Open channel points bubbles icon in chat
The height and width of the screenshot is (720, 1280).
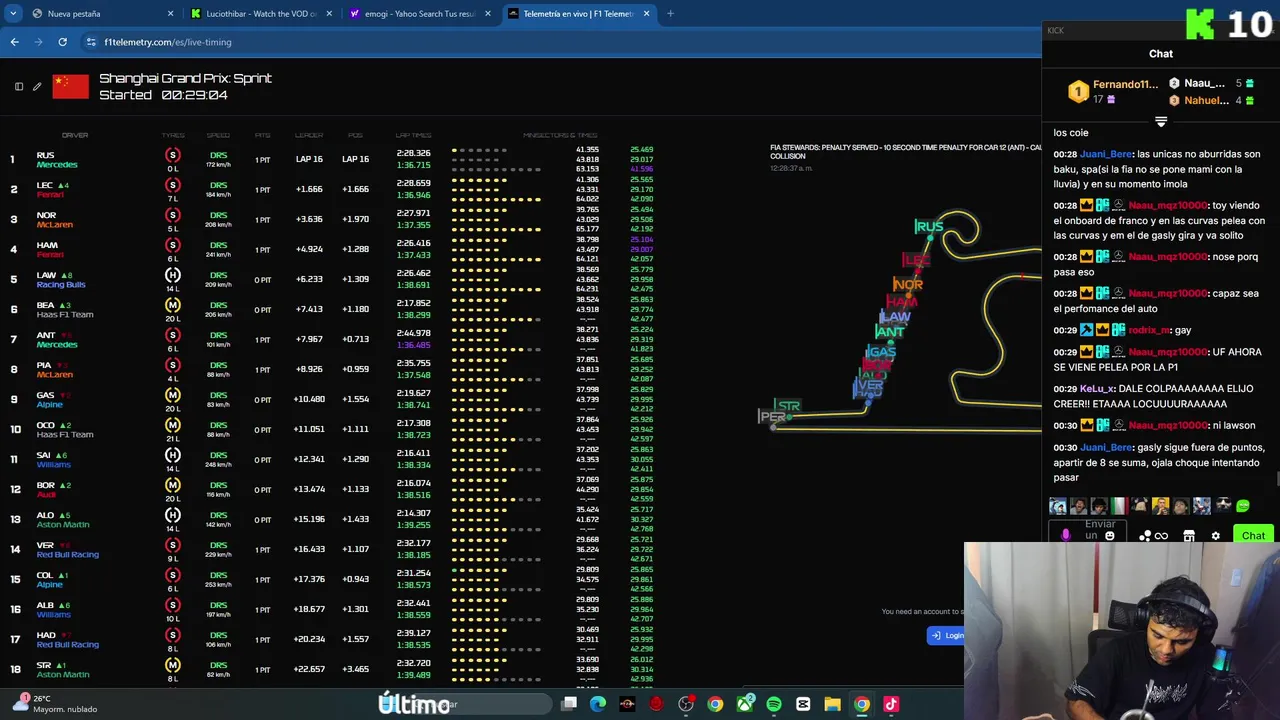pyautogui.click(x=1145, y=536)
